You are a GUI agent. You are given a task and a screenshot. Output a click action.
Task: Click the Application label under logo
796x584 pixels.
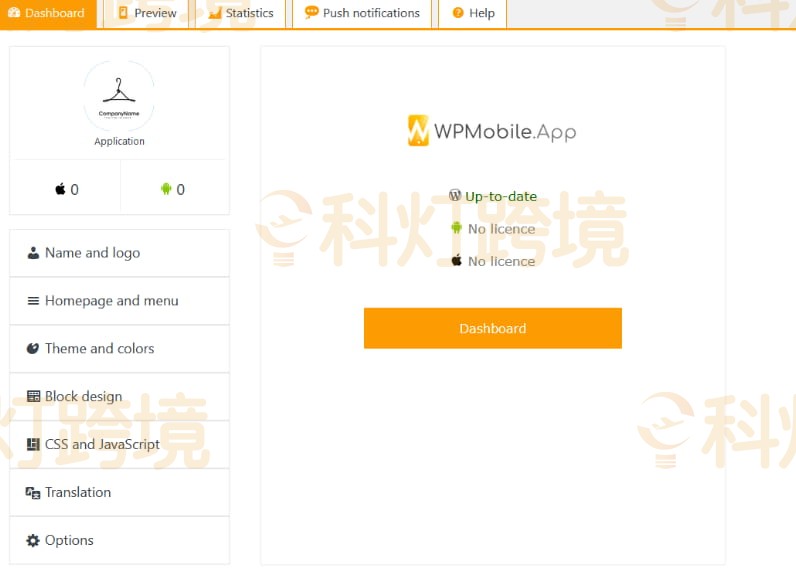(x=119, y=141)
